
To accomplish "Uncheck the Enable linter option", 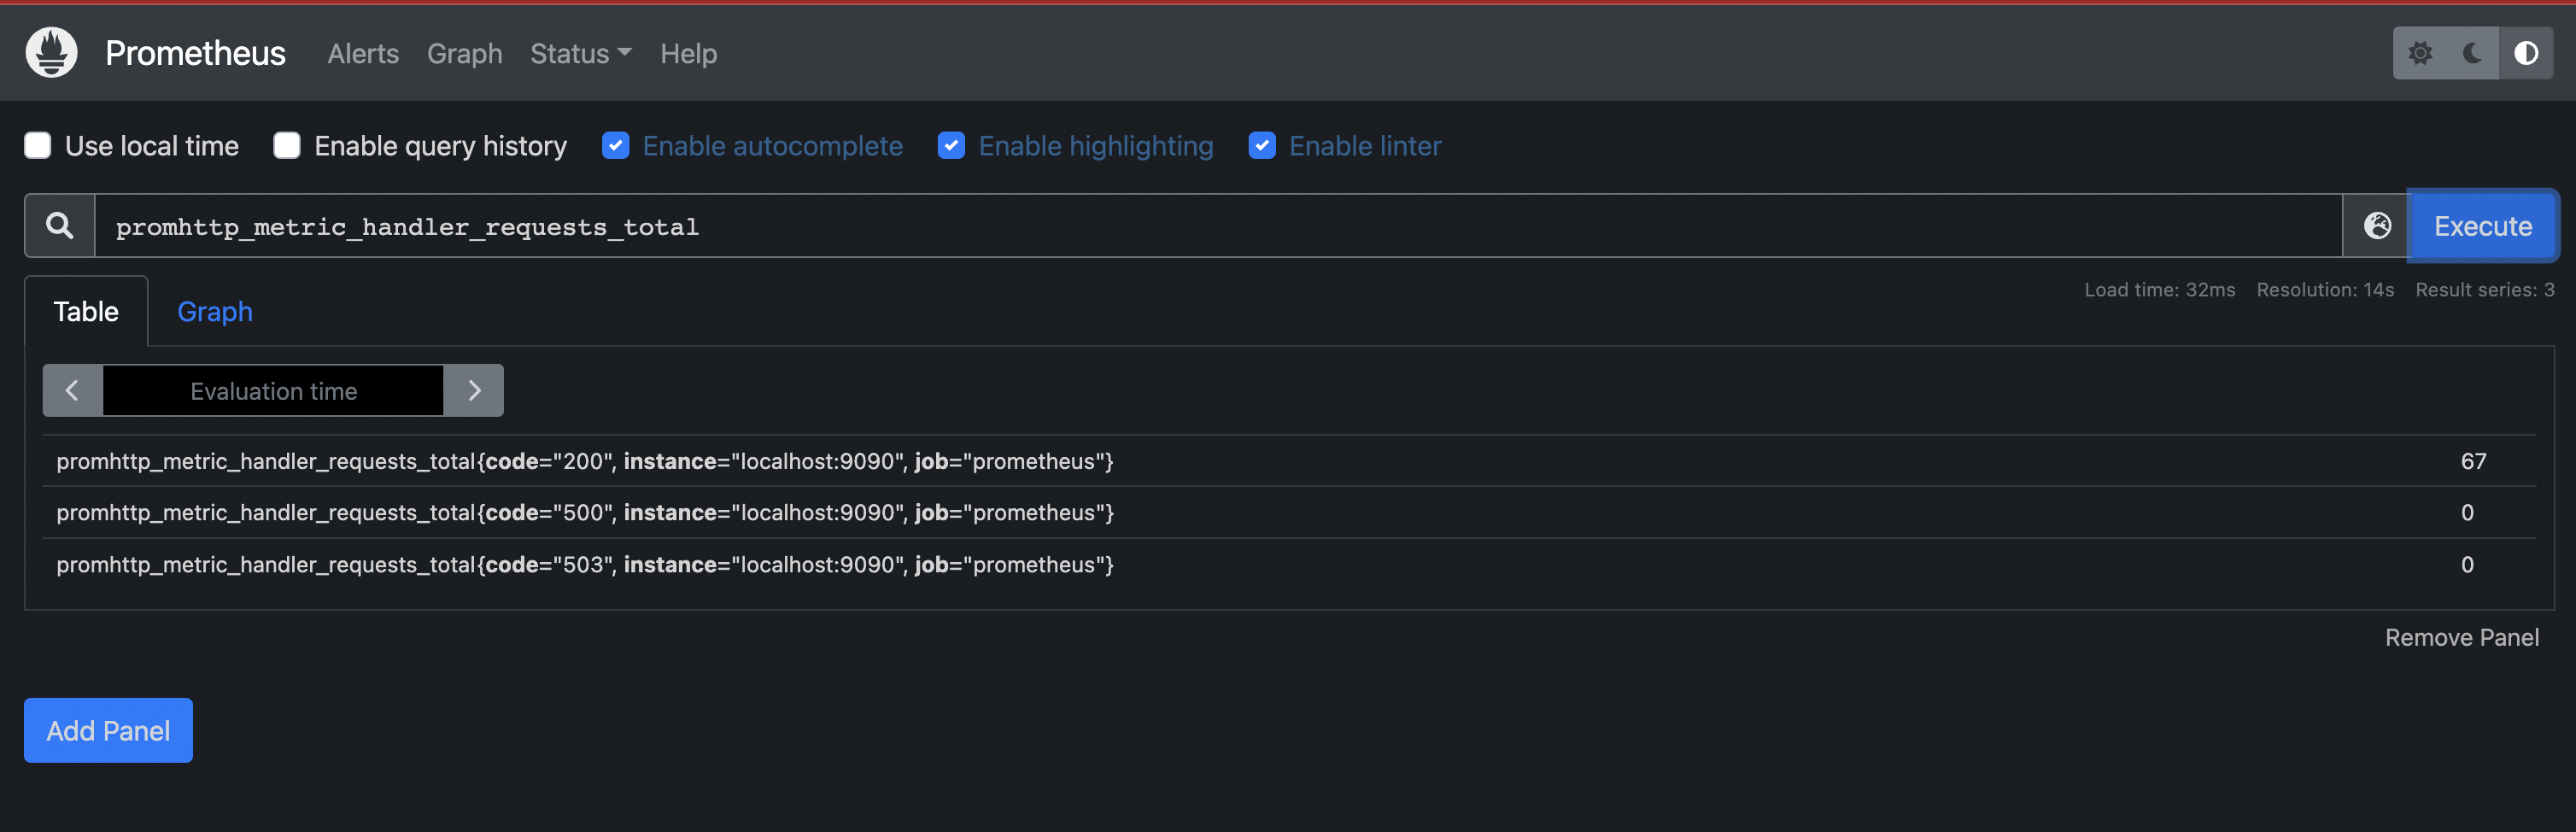I will pyautogui.click(x=1262, y=146).
